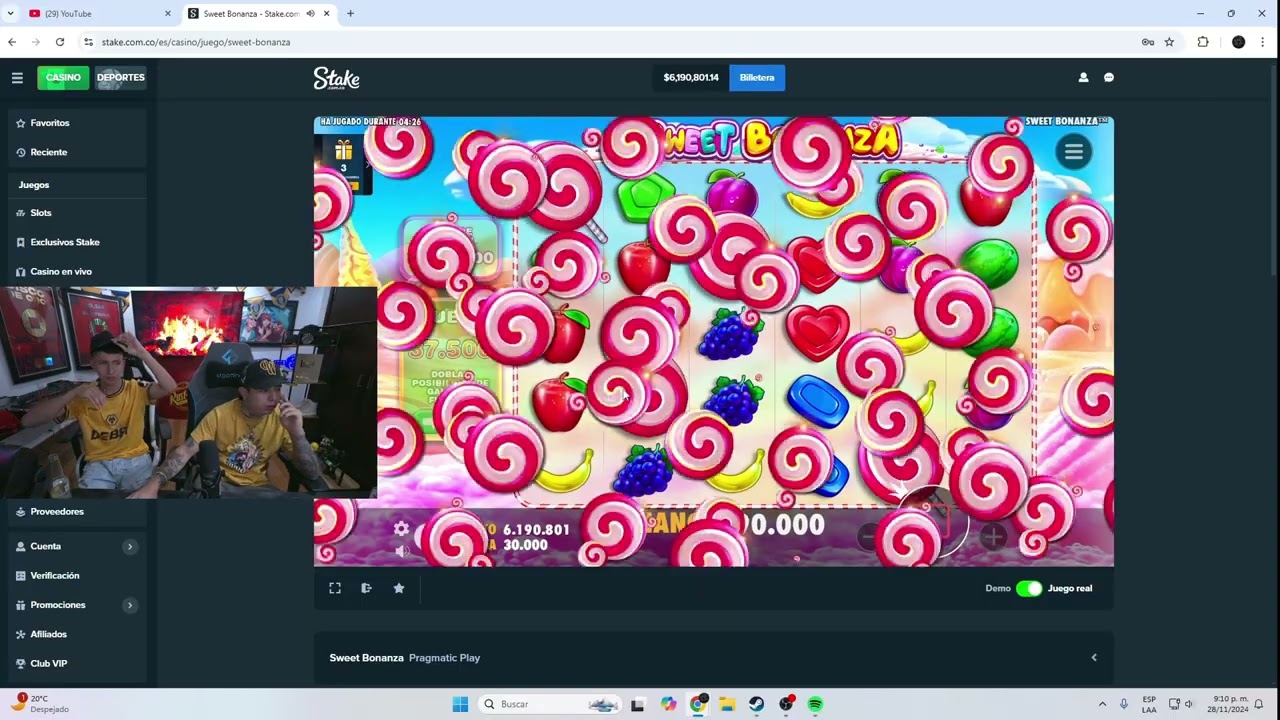Open the browser tab search dropdown
This screenshot has height=720, width=1280.
pyautogui.click(x=10, y=14)
